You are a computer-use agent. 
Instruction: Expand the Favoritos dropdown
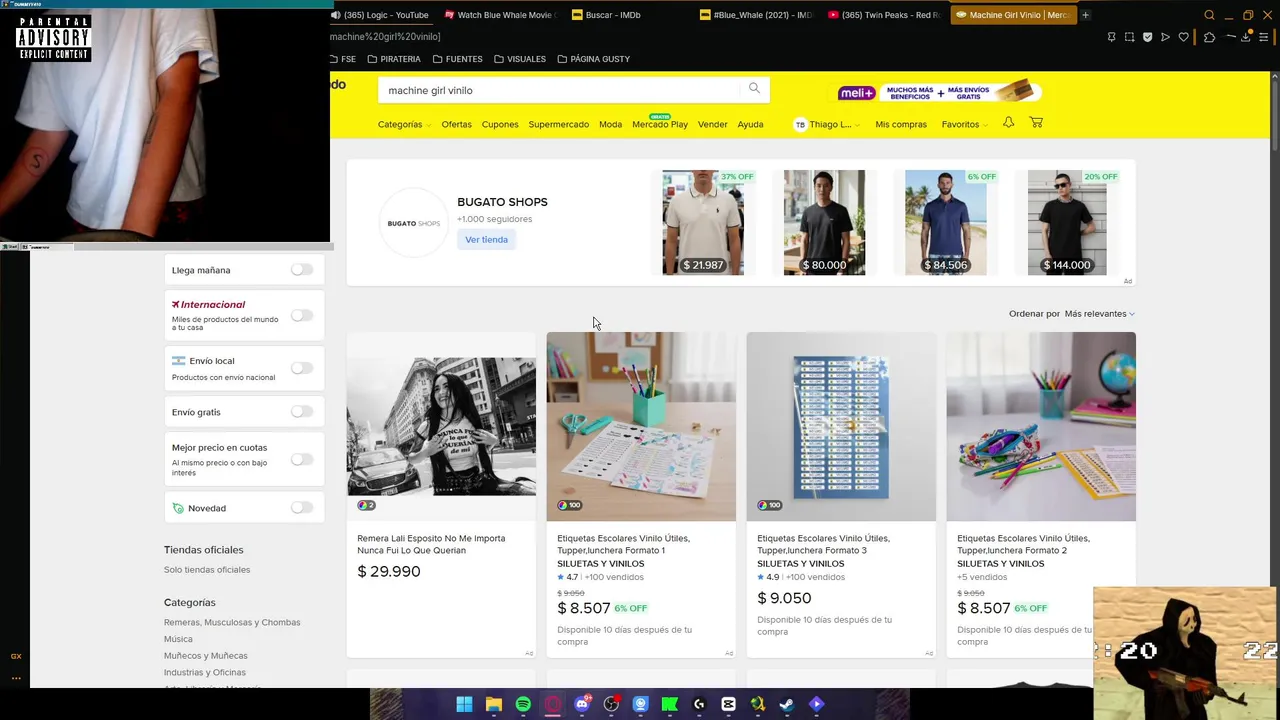click(964, 124)
